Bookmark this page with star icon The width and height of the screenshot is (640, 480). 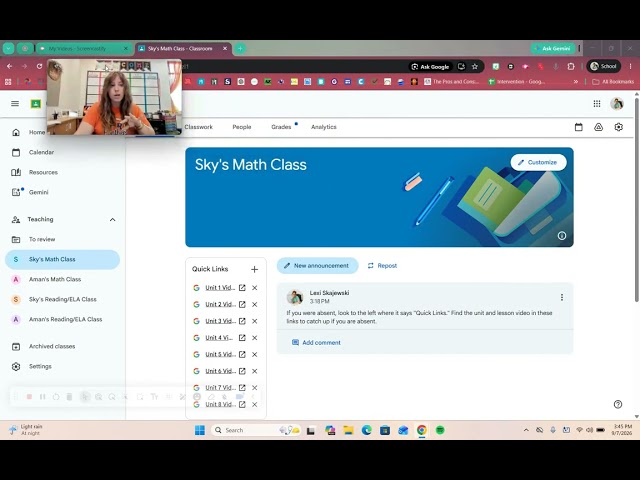[x=474, y=67]
